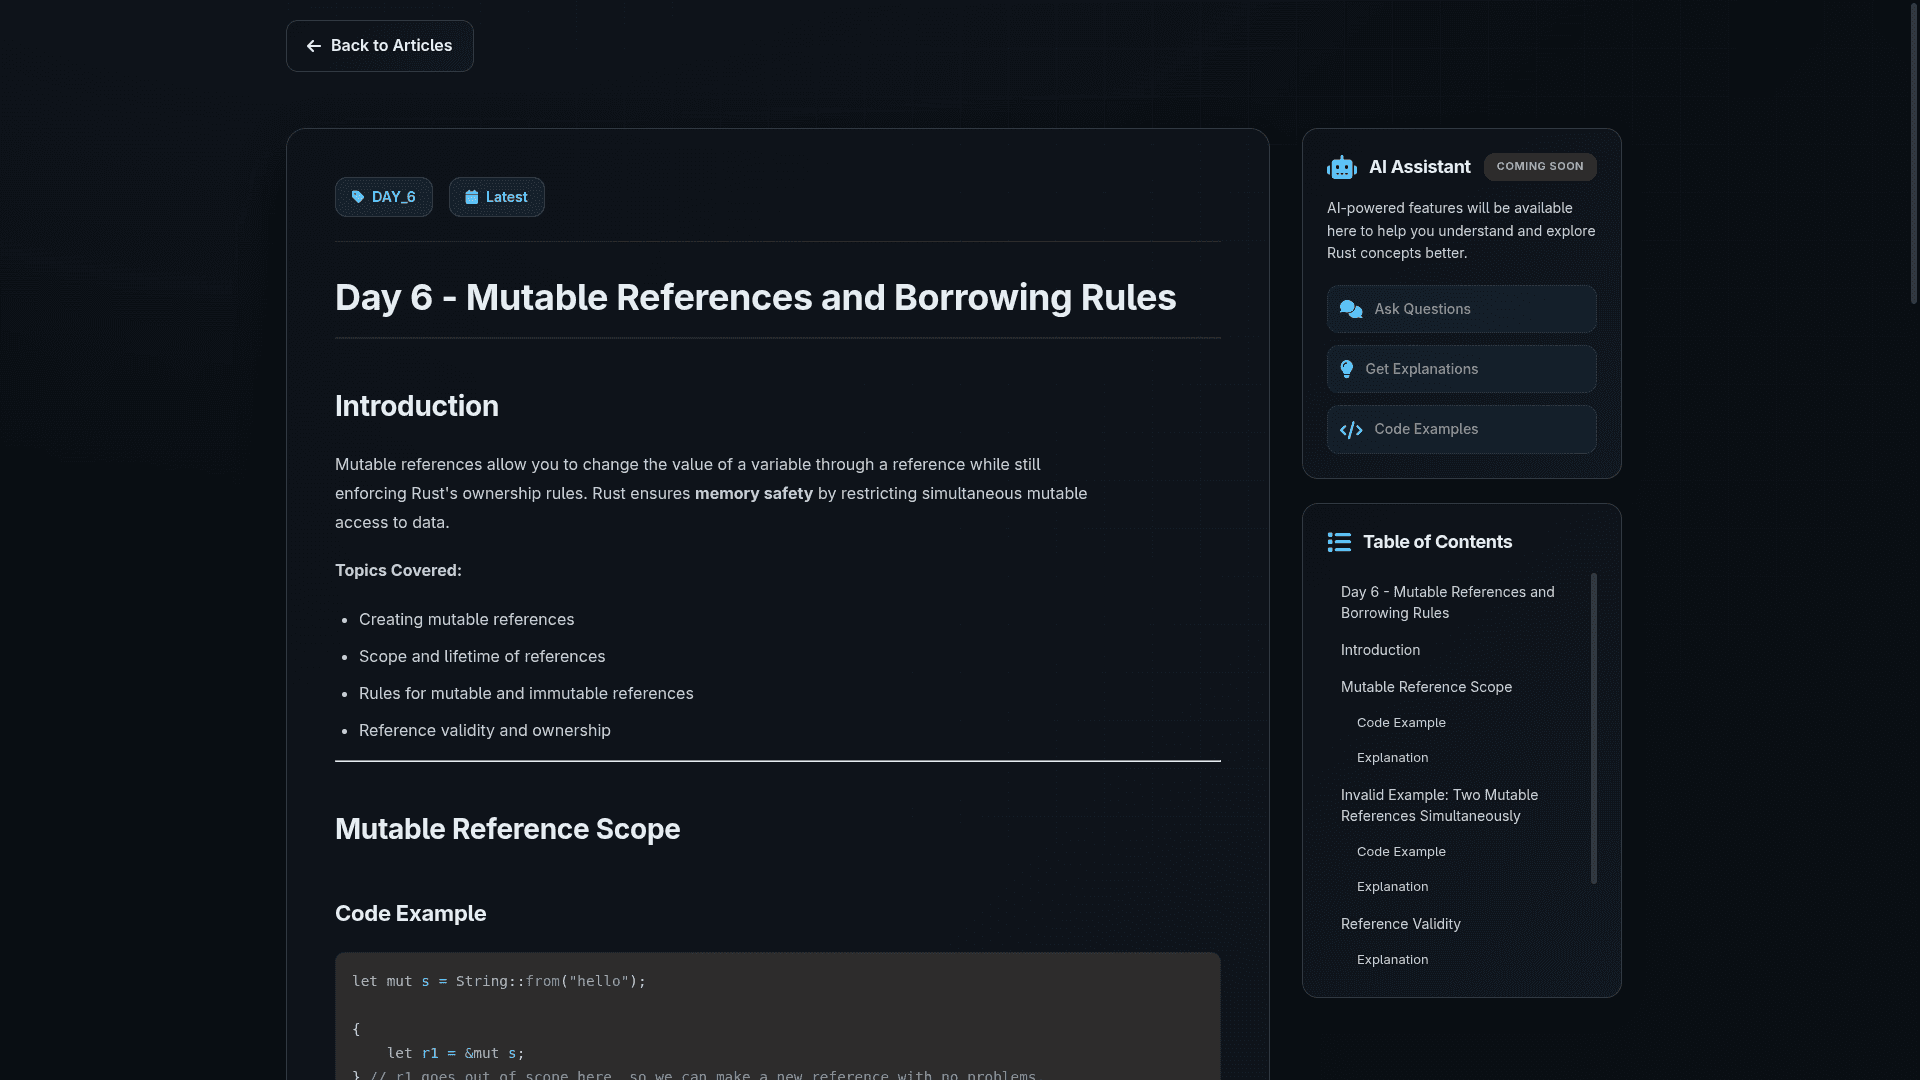The height and width of the screenshot is (1080, 1920).
Task: Click the chat bubbles Ask Questions icon
Action: [1351, 309]
